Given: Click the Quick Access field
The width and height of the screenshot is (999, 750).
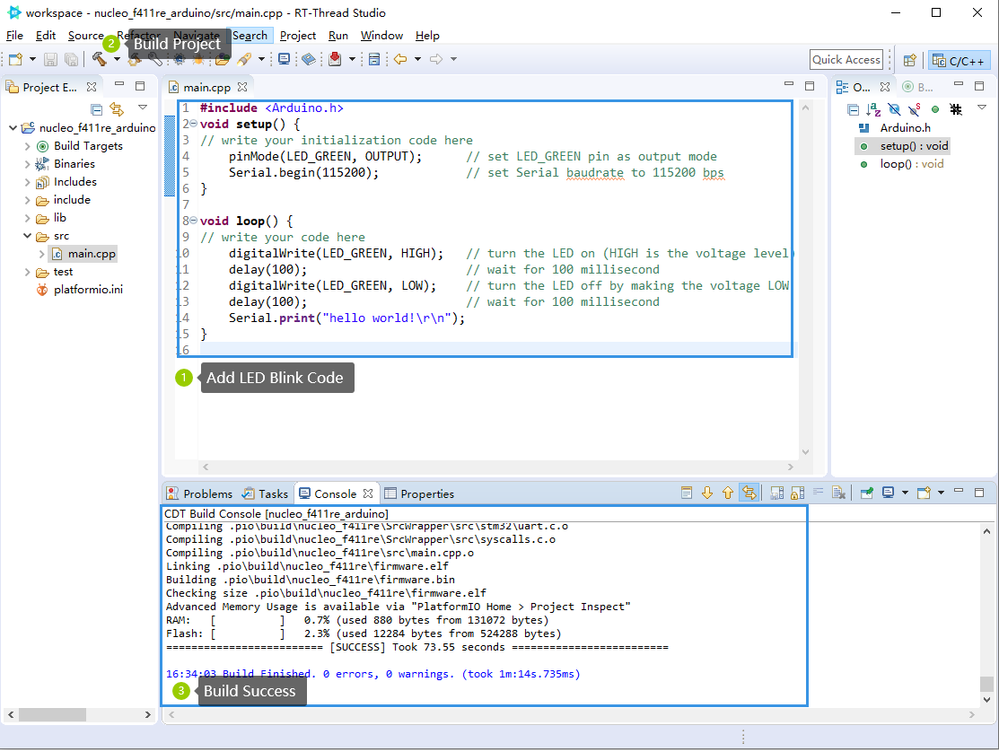Looking at the screenshot, I should pos(847,60).
